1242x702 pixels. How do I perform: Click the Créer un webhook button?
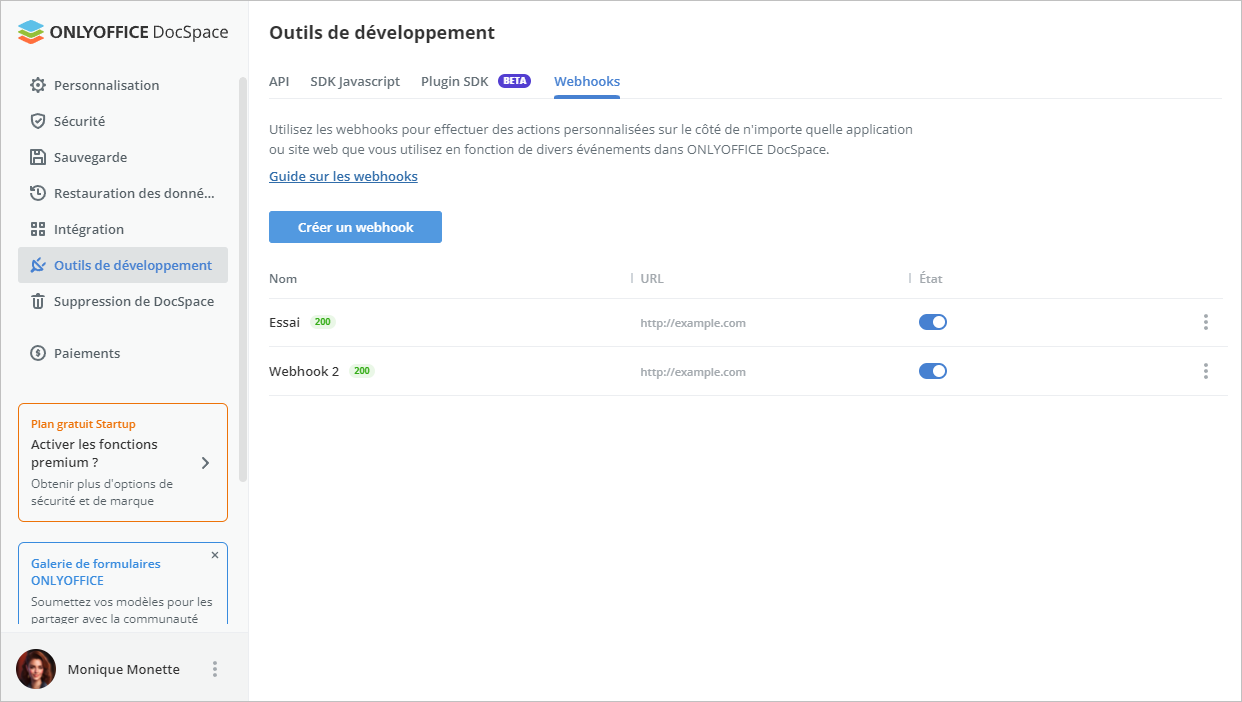pyautogui.click(x=355, y=227)
